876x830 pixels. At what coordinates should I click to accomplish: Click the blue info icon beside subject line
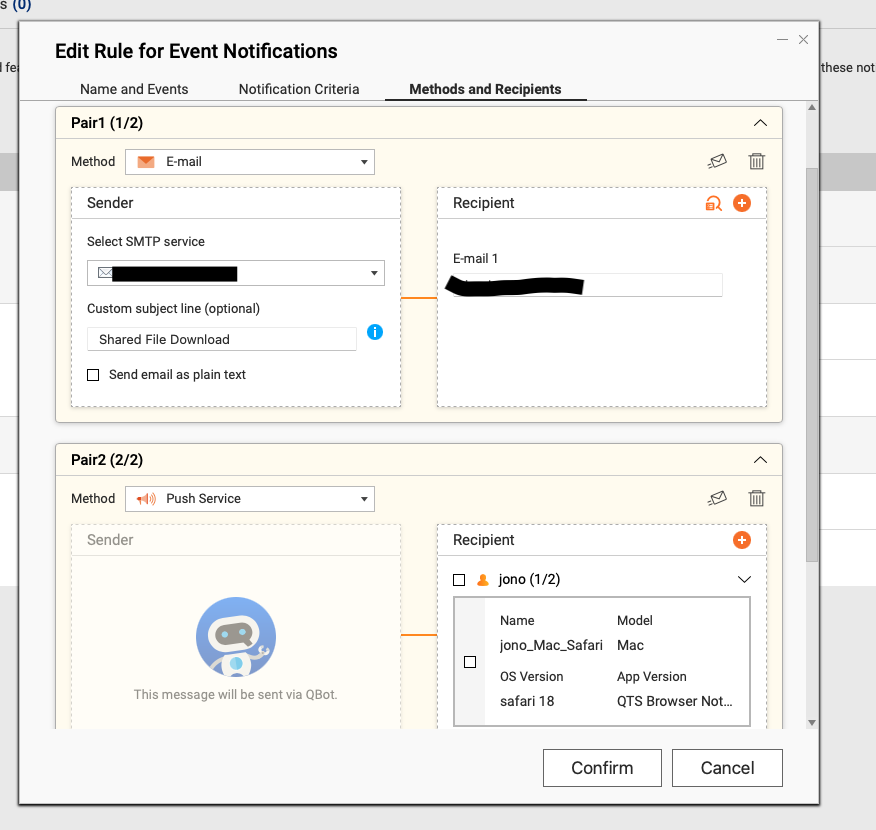[375, 332]
